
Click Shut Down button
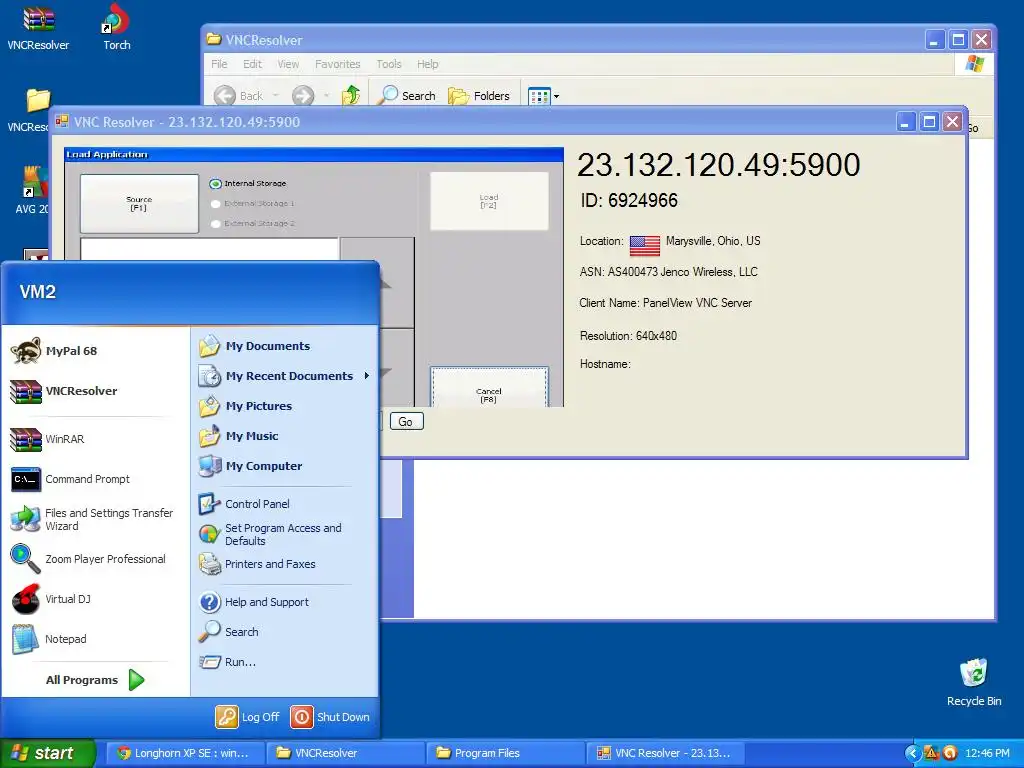[330, 716]
